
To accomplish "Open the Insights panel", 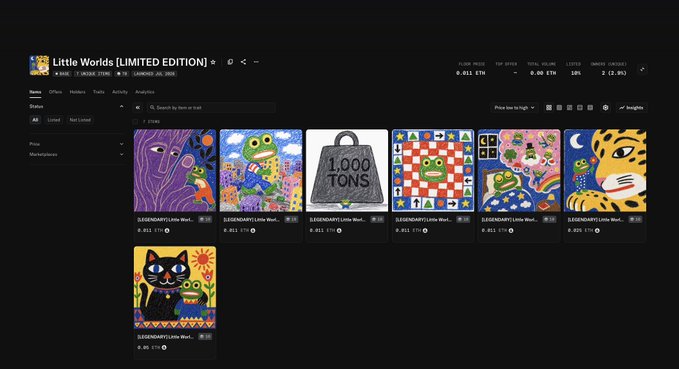I will (631, 107).
